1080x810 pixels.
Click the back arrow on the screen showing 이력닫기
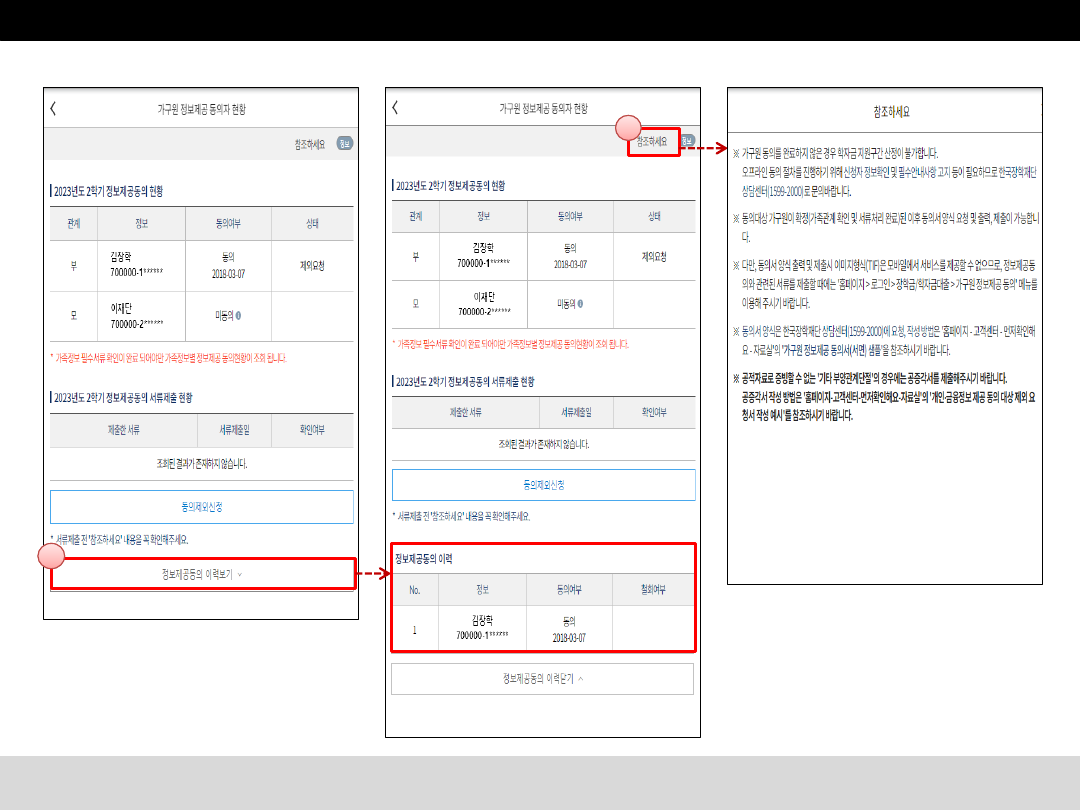(x=395, y=107)
